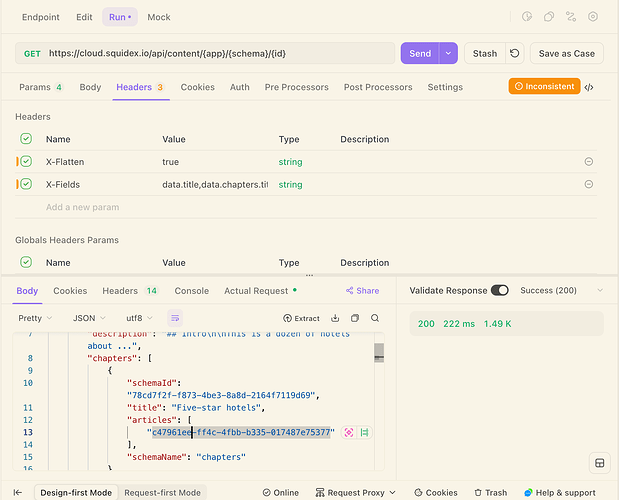Image resolution: width=619 pixels, height=500 pixels.
Task: Click the pink extract-variable icon on line 13
Action: pyautogui.click(x=349, y=433)
